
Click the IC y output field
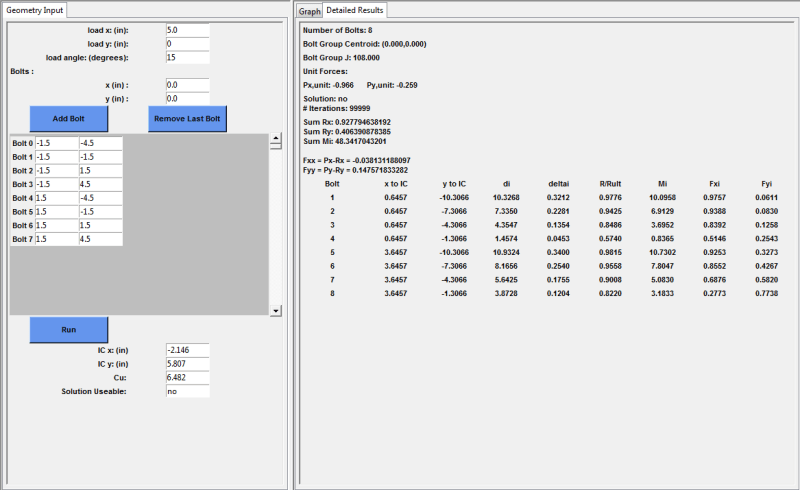point(187,364)
